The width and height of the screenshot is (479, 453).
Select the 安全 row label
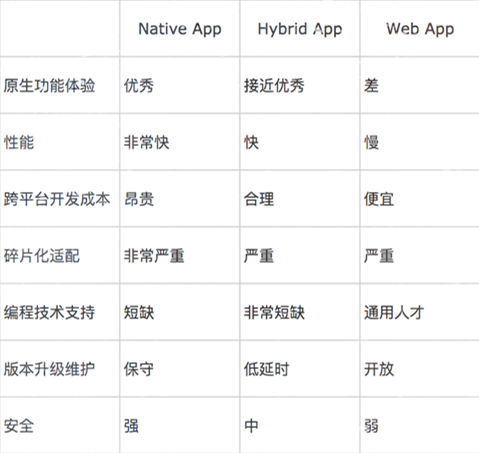[19, 426]
